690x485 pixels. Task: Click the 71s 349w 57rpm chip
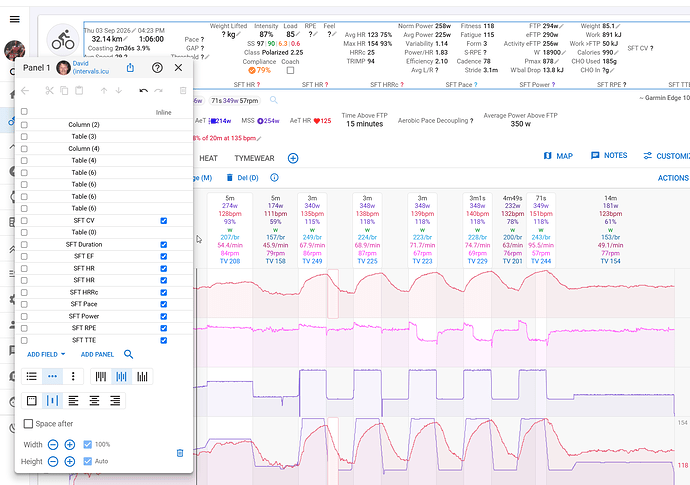click(x=235, y=100)
